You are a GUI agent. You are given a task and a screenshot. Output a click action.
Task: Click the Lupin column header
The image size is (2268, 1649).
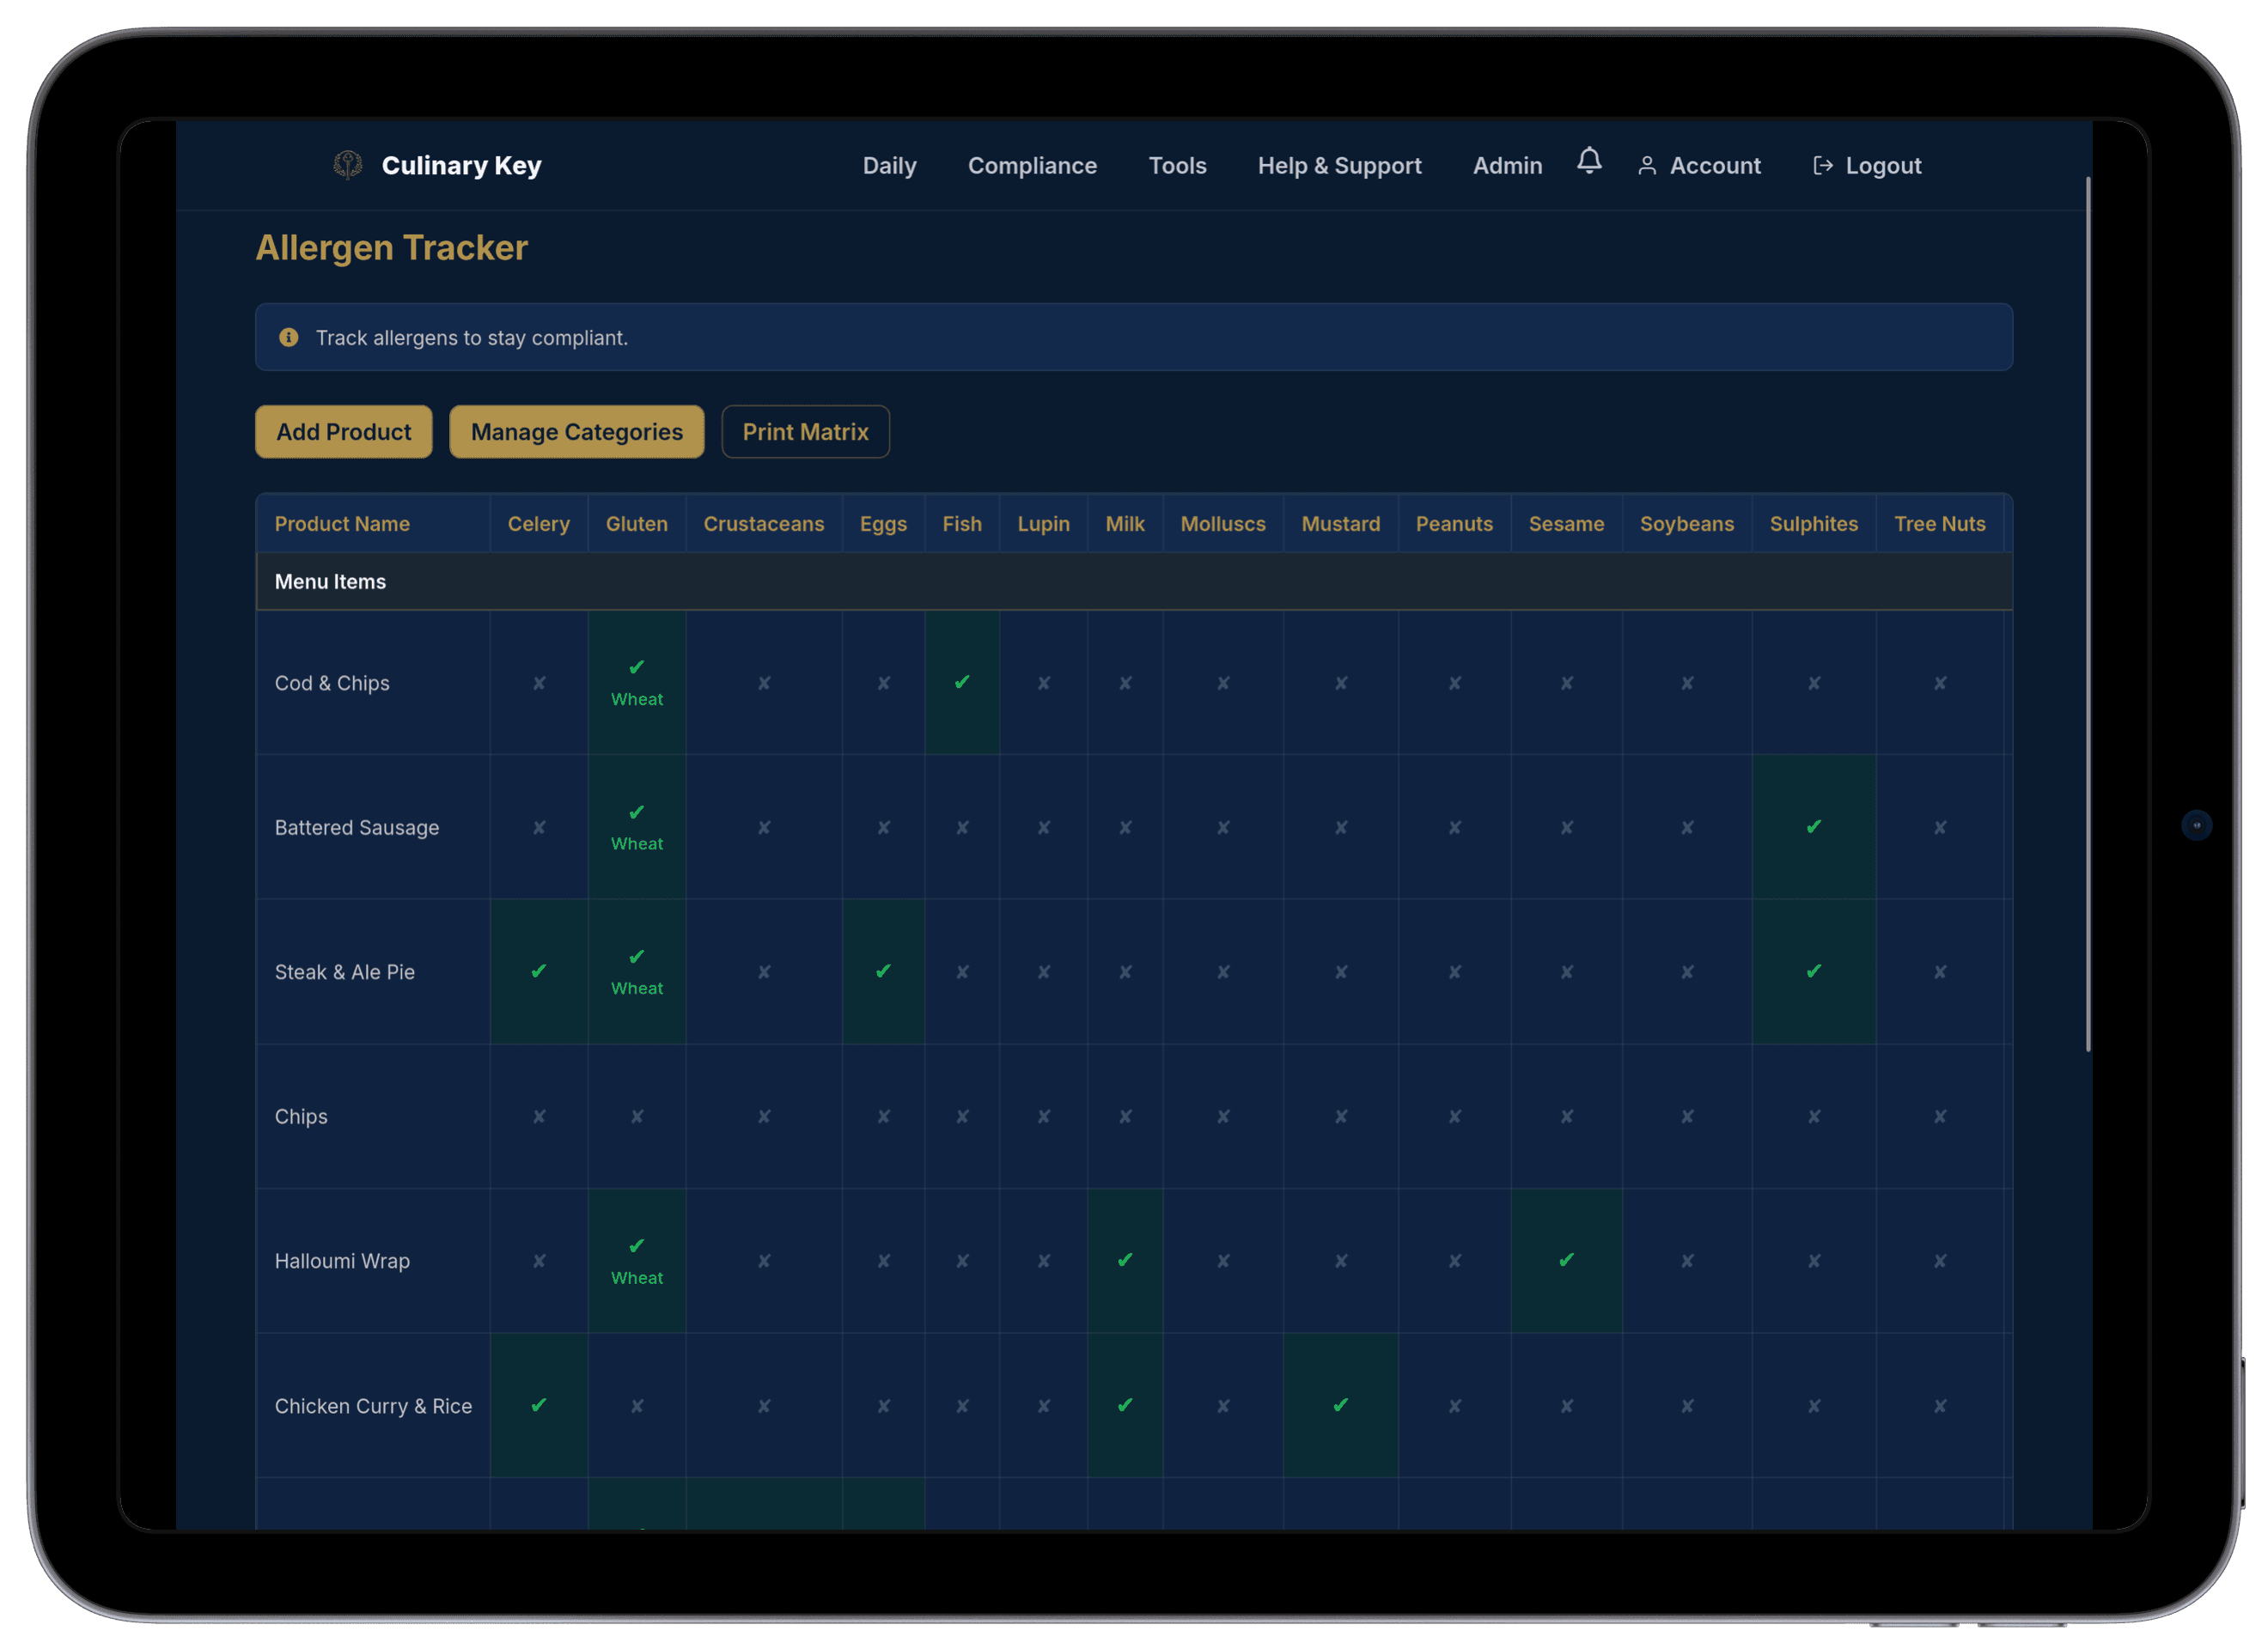(x=1043, y=524)
